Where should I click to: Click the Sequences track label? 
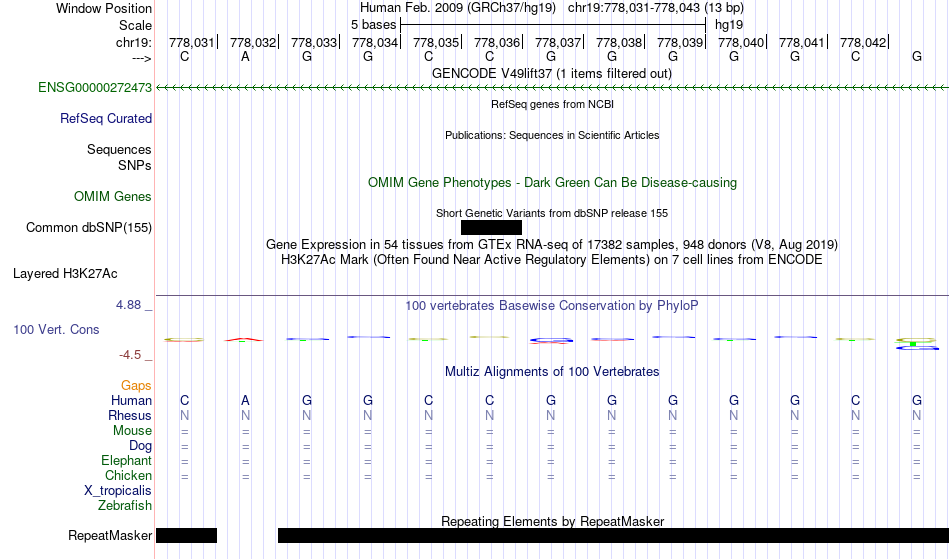point(119,150)
